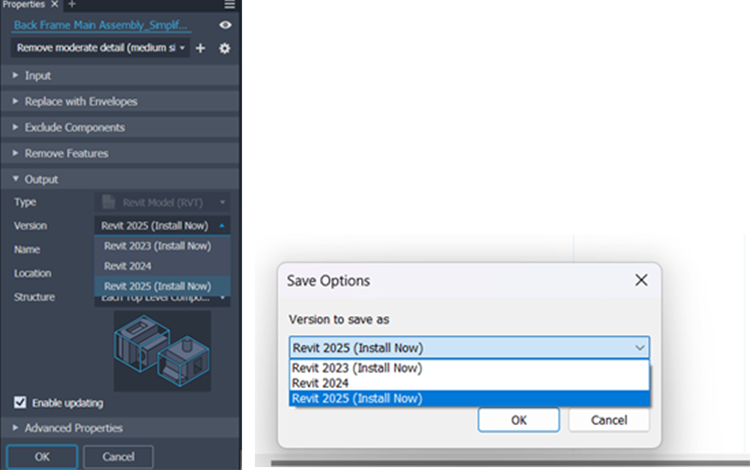This screenshot has width=750, height=470.
Task: Choose Revit 2023 in Save Options list
Action: pyautogui.click(x=469, y=368)
